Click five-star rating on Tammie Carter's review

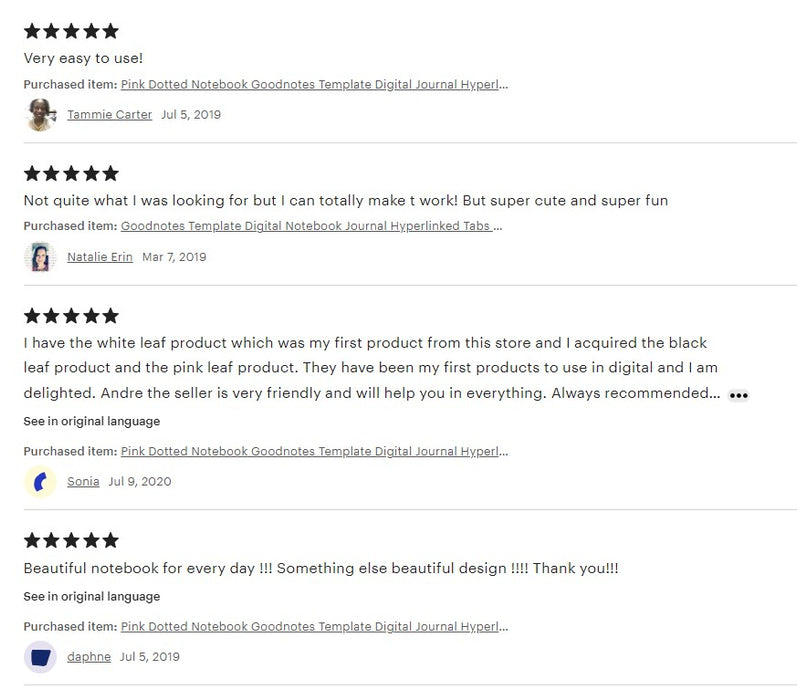click(71, 31)
